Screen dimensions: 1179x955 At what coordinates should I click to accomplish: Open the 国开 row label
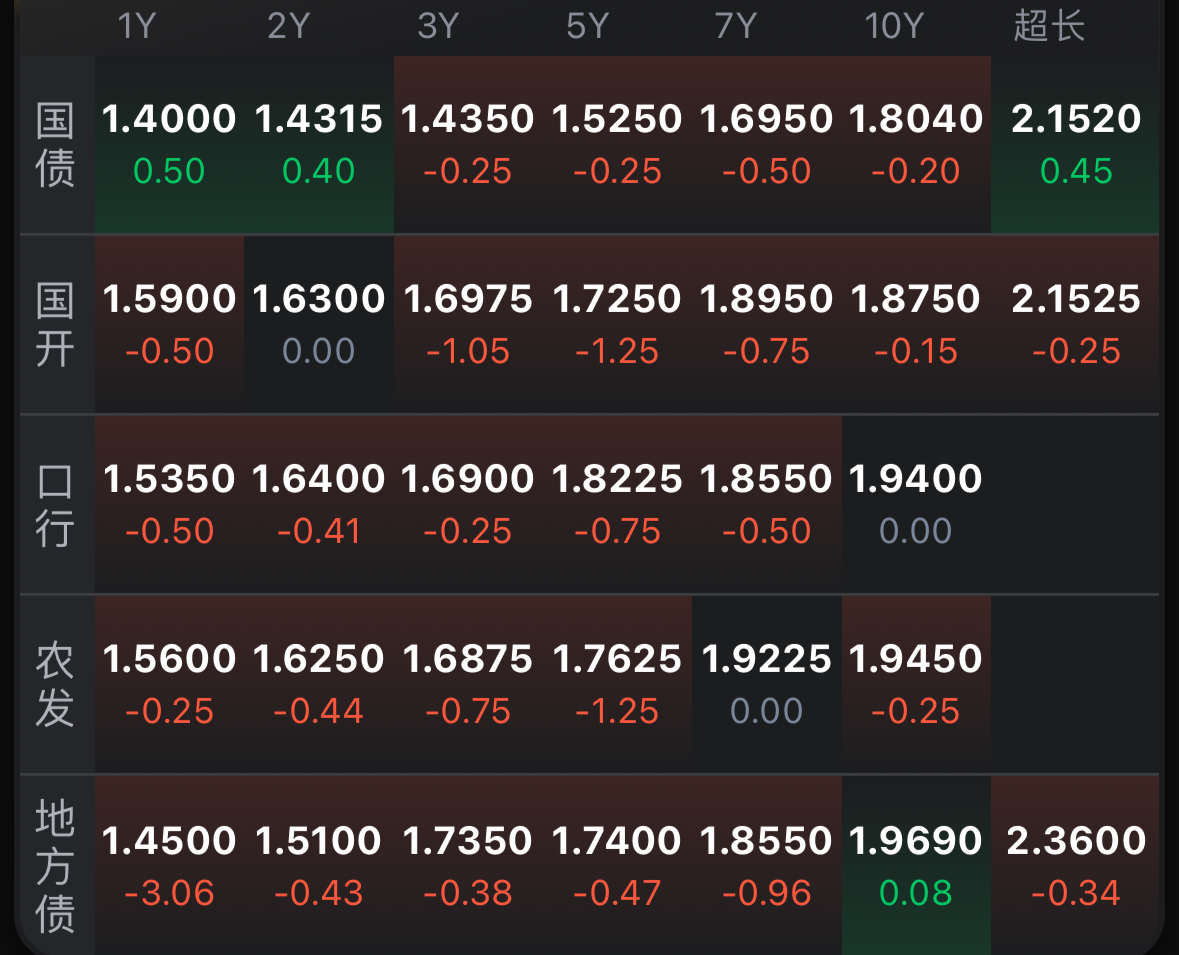click(56, 325)
